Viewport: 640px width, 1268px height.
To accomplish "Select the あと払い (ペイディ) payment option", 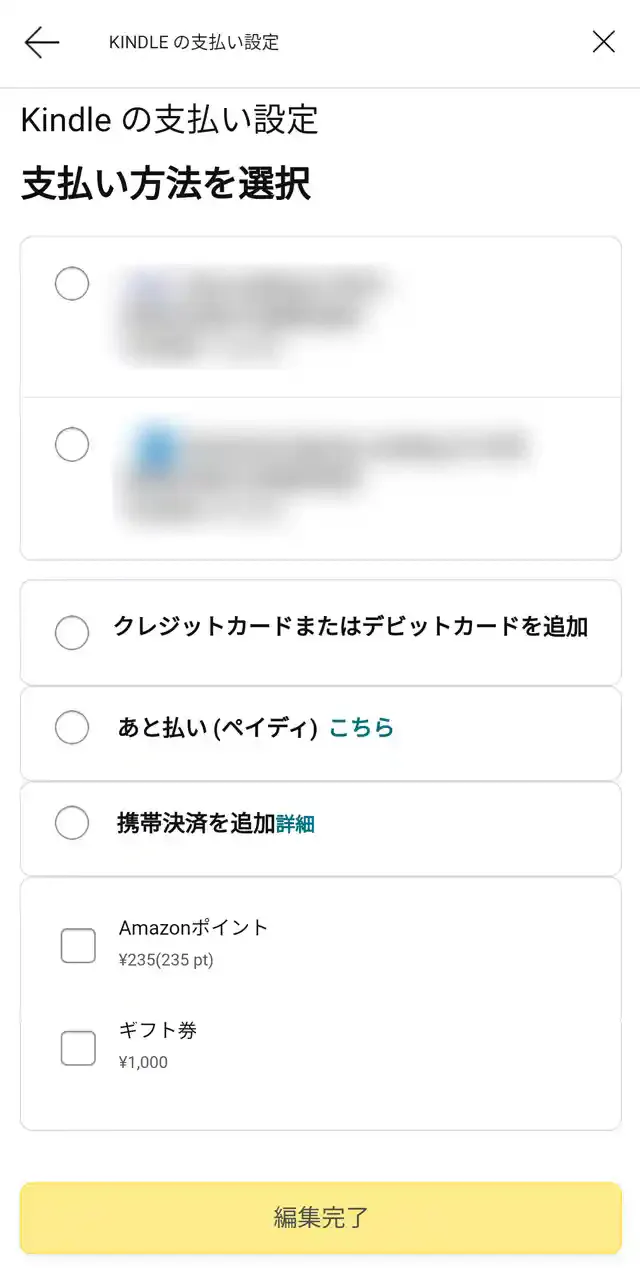I will (71, 727).
